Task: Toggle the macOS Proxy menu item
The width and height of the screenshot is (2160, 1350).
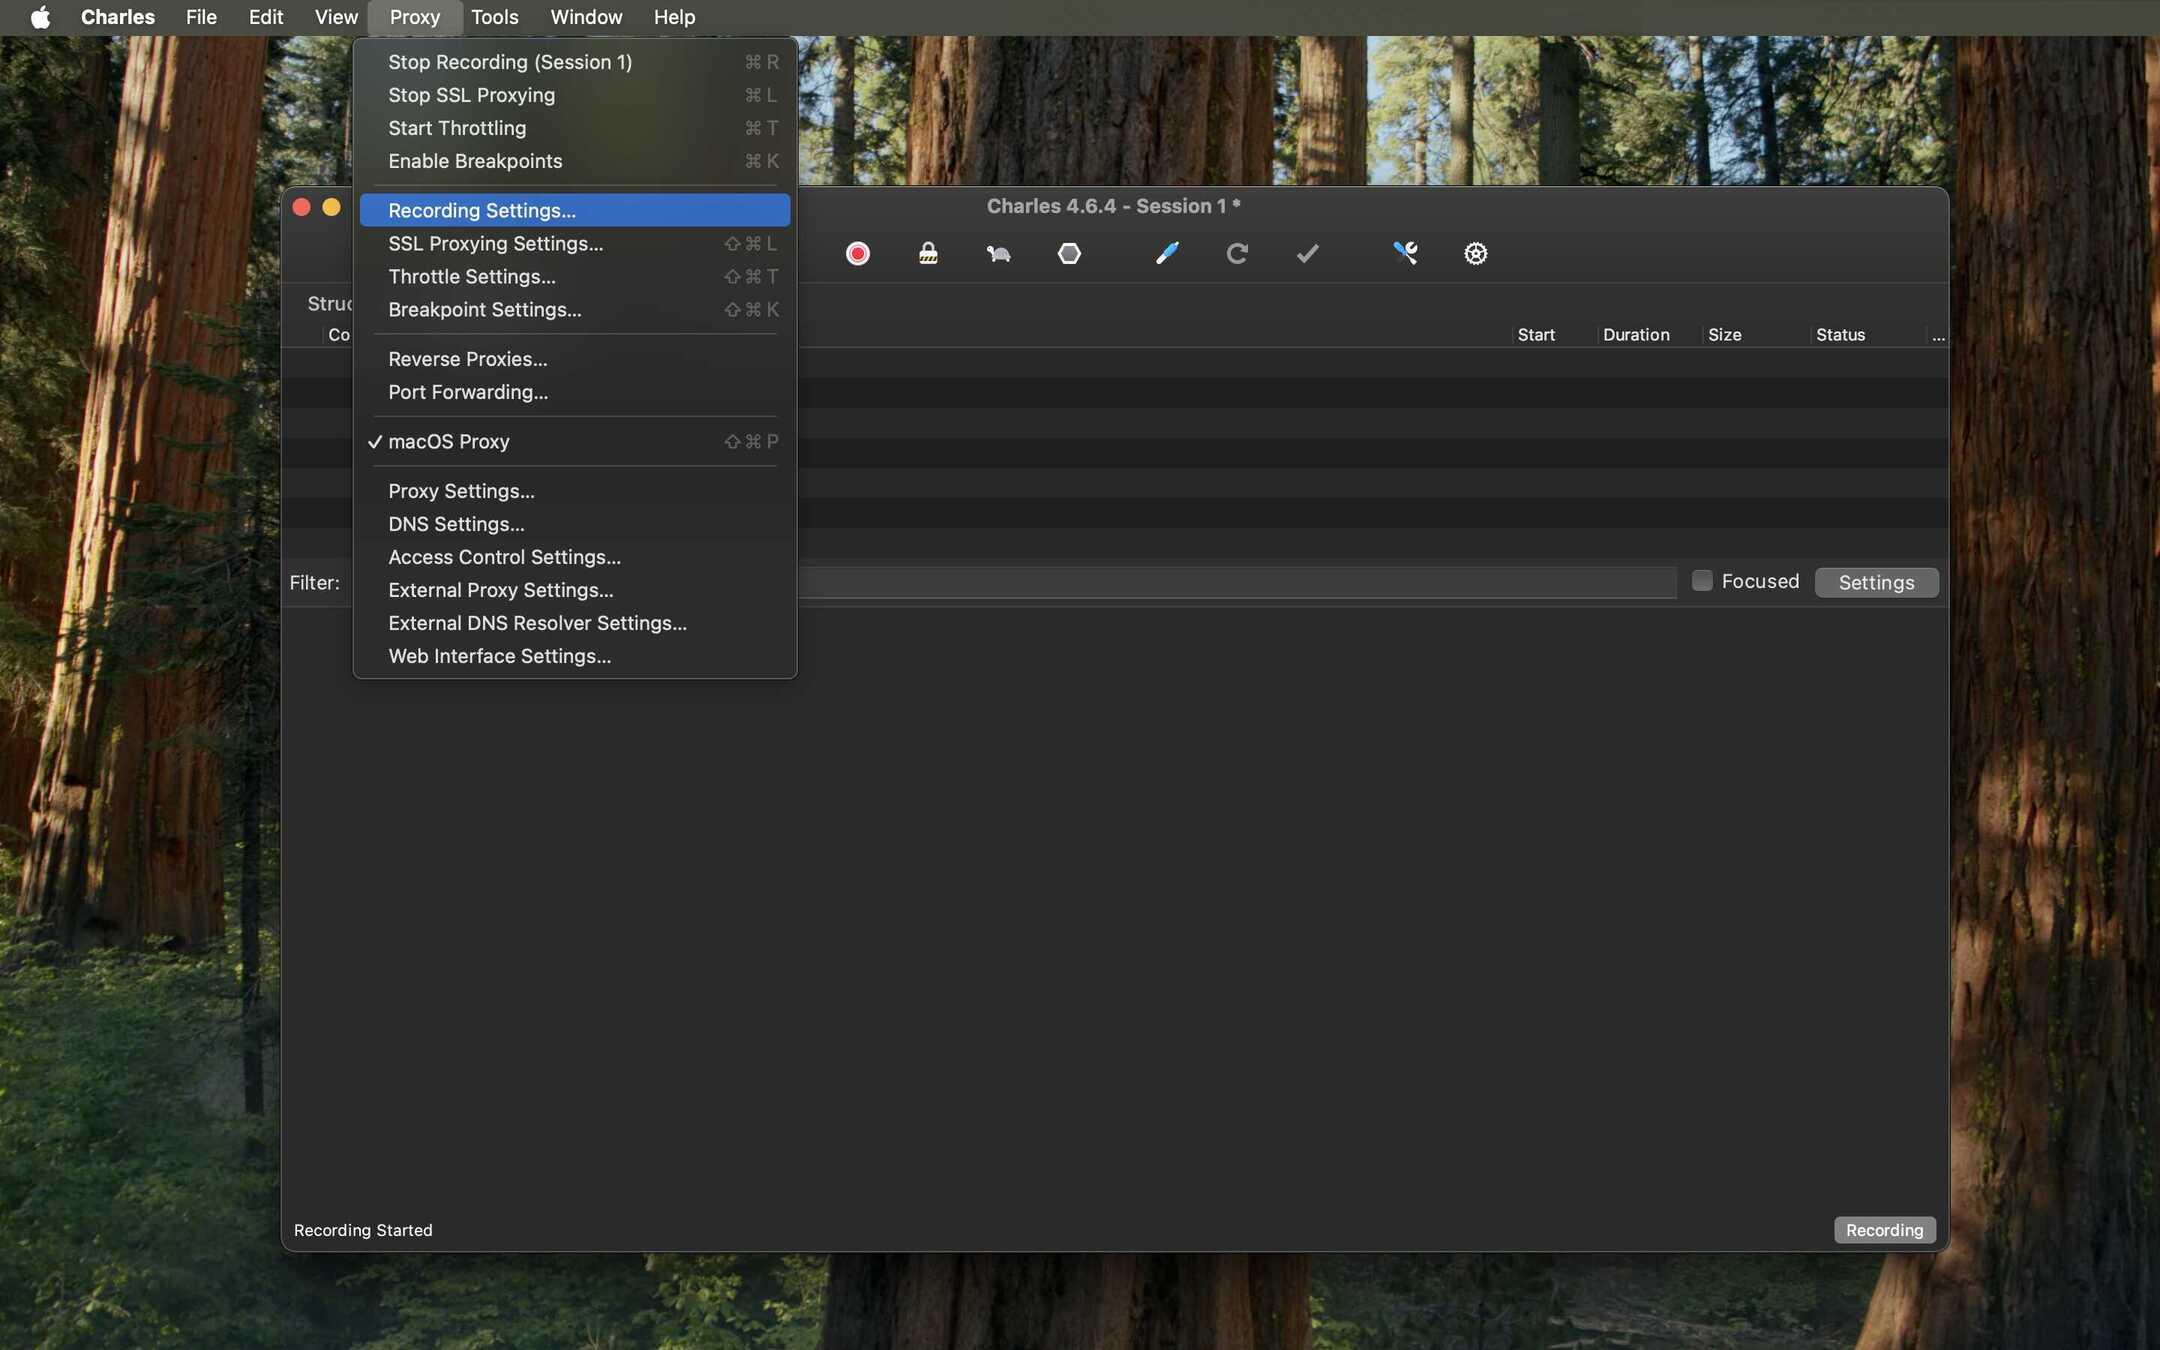Action: [575, 442]
